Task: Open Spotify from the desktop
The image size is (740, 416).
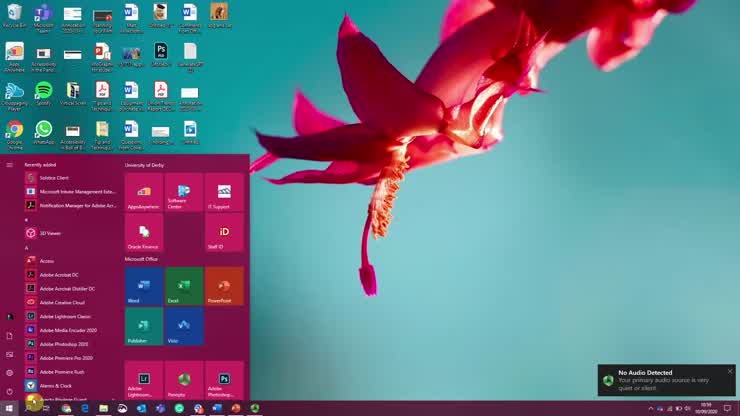Action: (x=43, y=93)
